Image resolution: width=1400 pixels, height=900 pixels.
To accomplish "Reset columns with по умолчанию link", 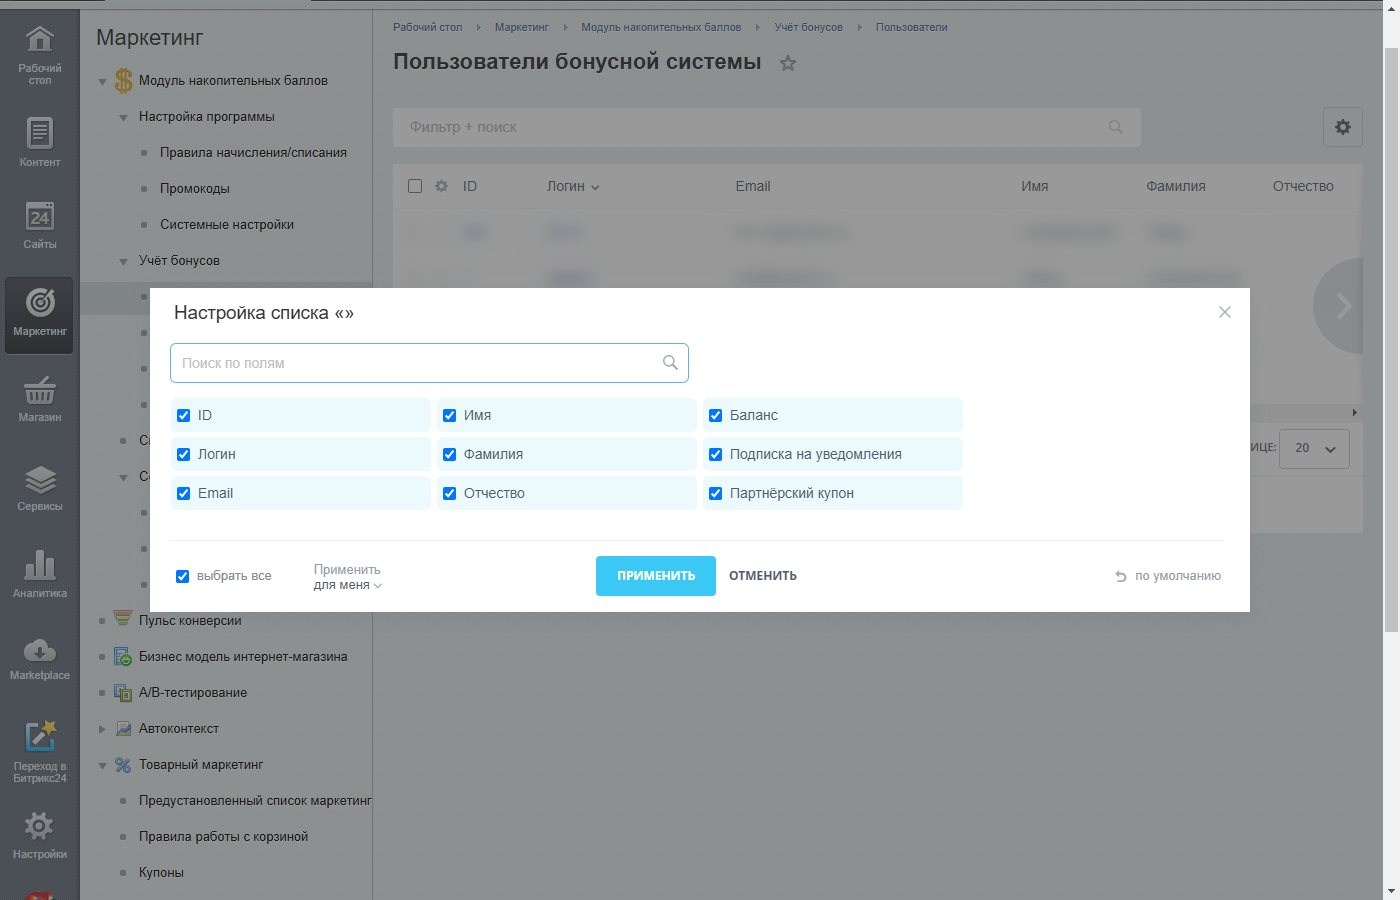I will 1168,576.
